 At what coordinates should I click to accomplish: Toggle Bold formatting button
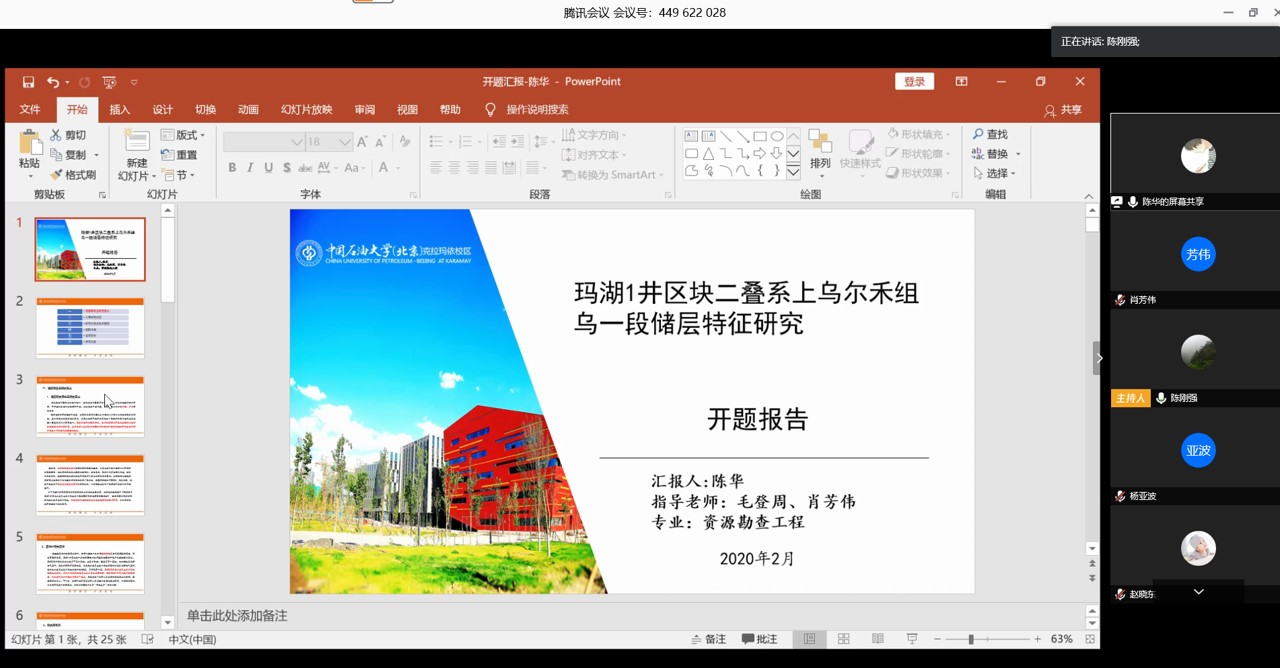coord(232,168)
